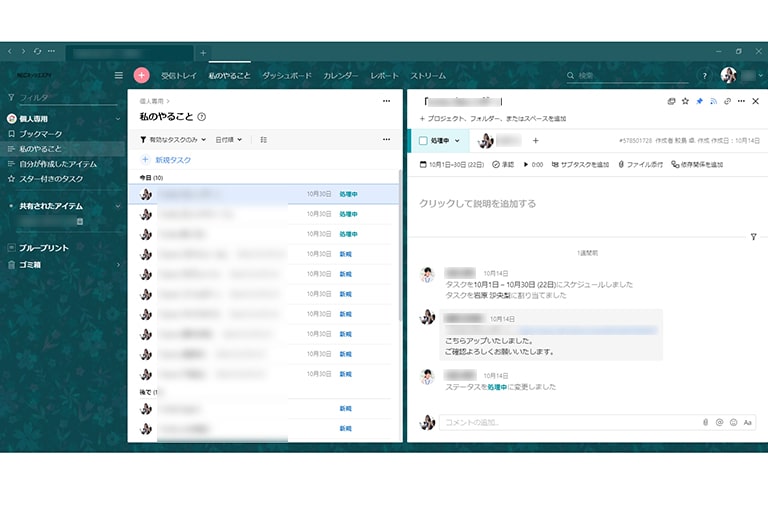Open a new tab with the plus
Screen dimensions: 768x512
(203, 52)
